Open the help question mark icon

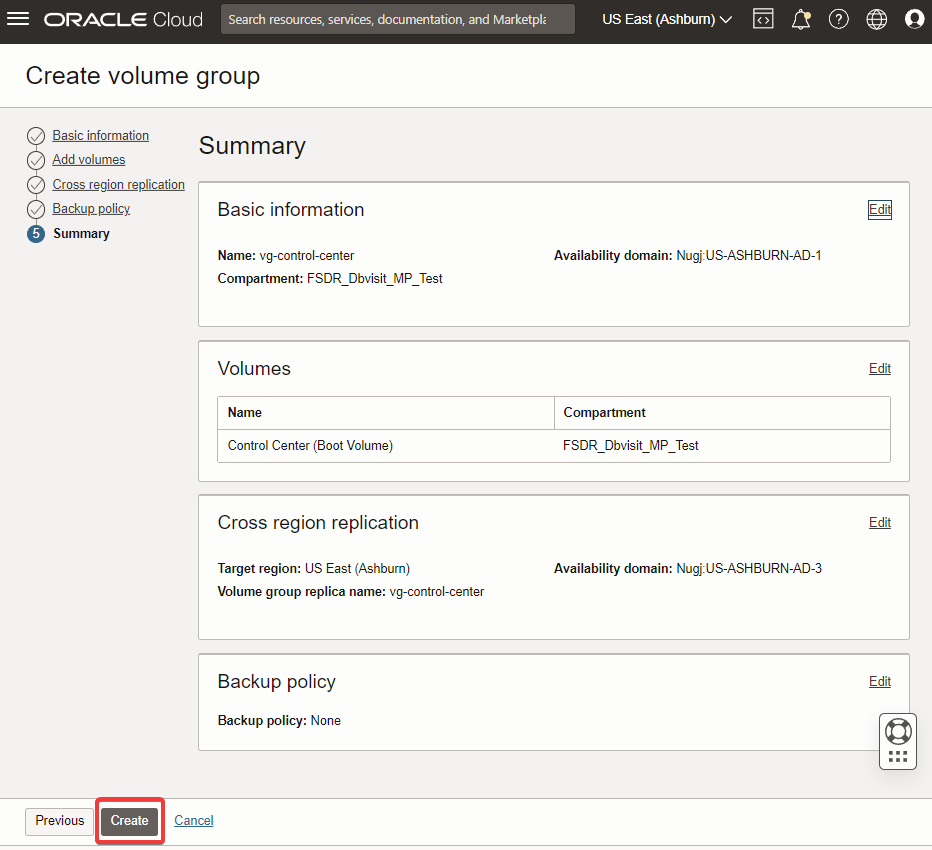point(838,20)
